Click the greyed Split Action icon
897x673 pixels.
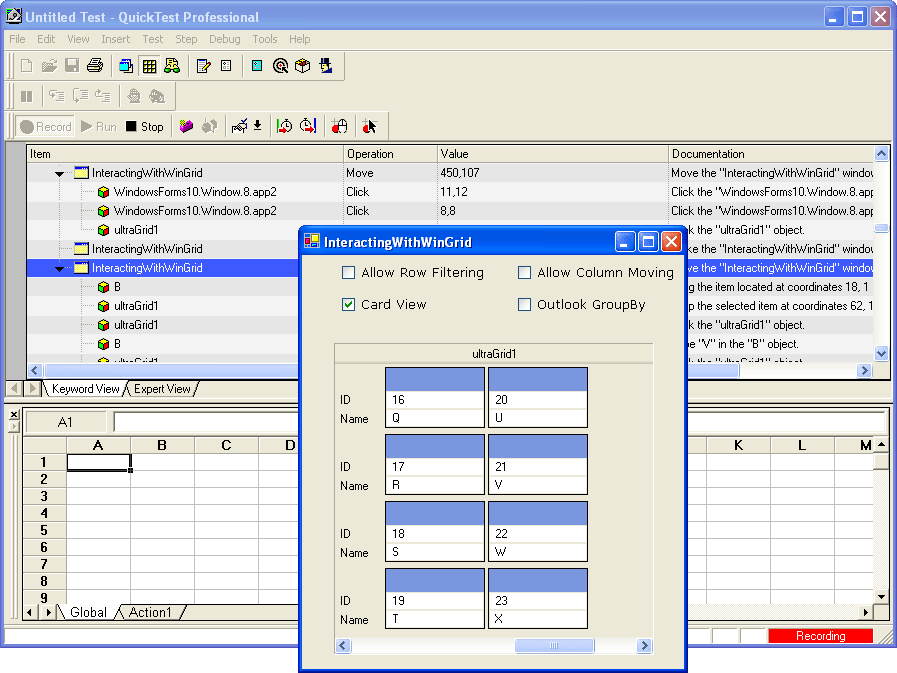tap(209, 126)
